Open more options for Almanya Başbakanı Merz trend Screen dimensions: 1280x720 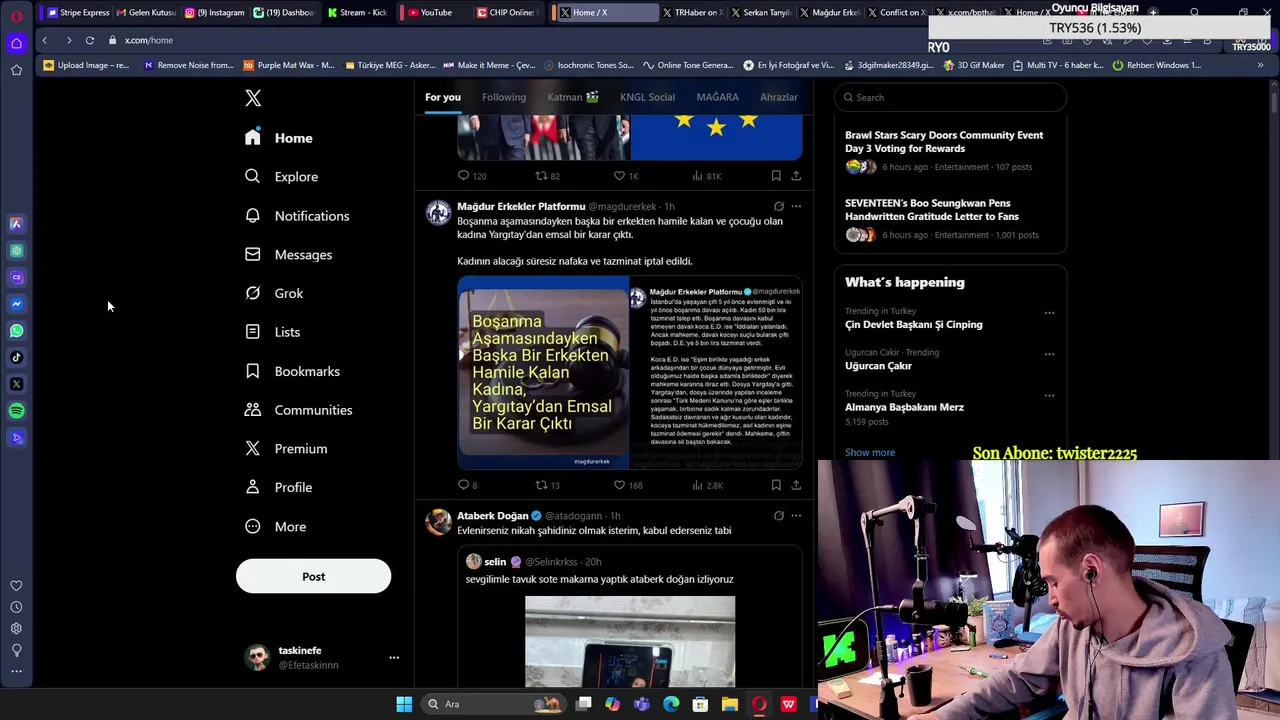1049,395
